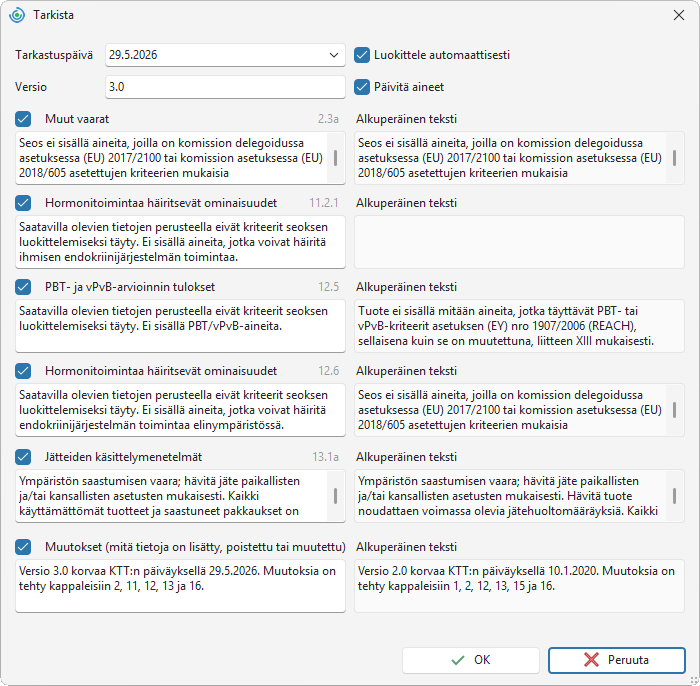Image resolution: width=700 pixels, height=686 pixels.
Task: Confirm with the OK button
Action: coord(471,660)
